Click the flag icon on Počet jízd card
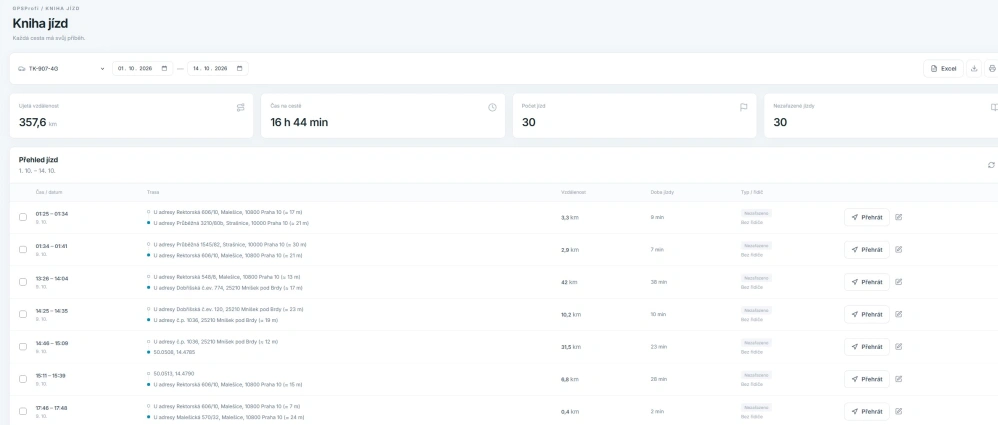Image resolution: width=998 pixels, height=425 pixels. click(743, 108)
